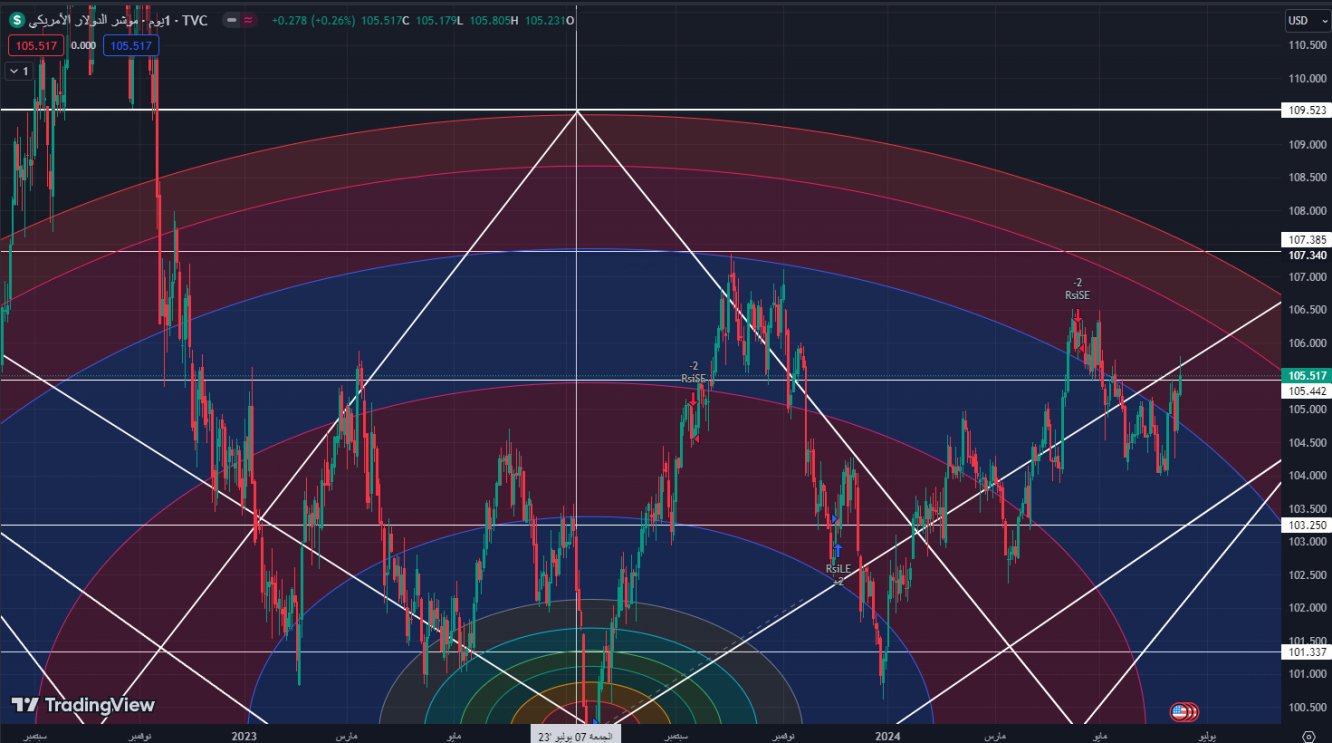This screenshot has height=743, width=1332.
Task: Click the 108.000 price axis tick
Action: coord(1308,211)
